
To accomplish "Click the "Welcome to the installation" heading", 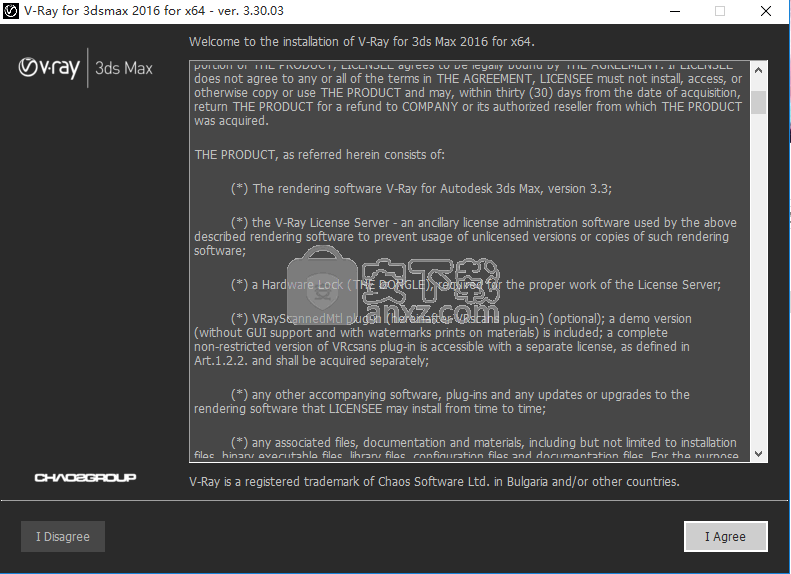I will (x=362, y=42).
